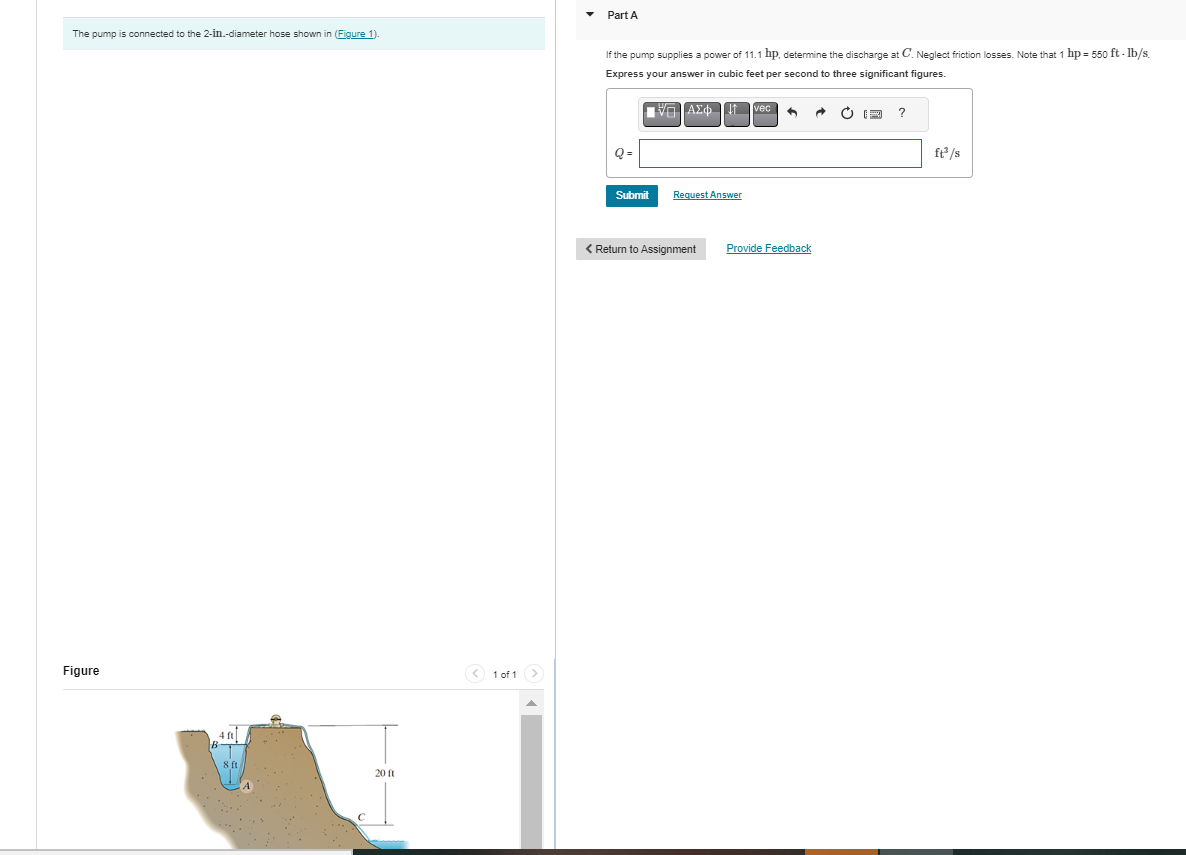Redo the last answer edit
Viewport: 1186px width, 855px height.
820,113
